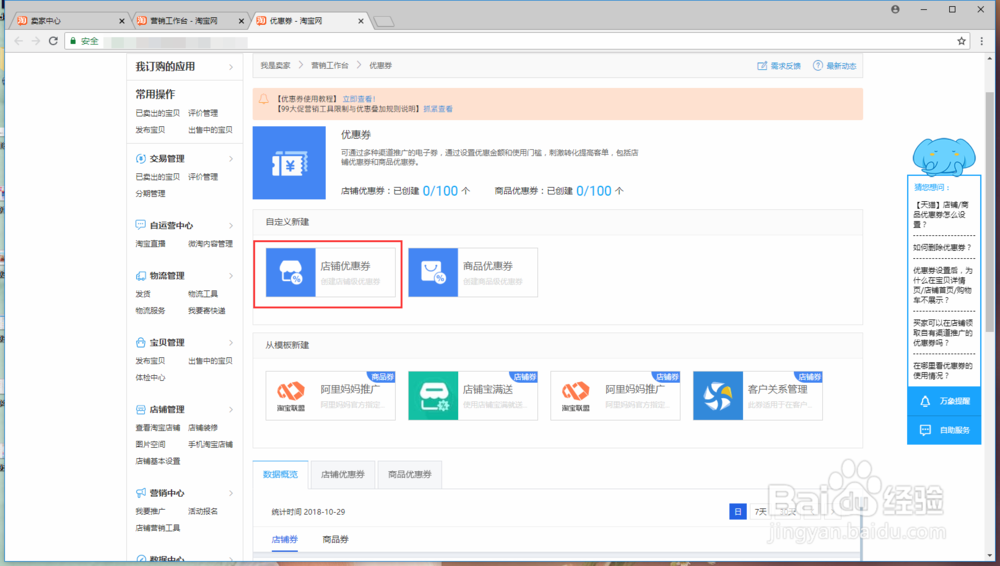Switch to 营销工作台 browser tab
Screen dimensions: 1000x566
pyautogui.click(x=189, y=20)
